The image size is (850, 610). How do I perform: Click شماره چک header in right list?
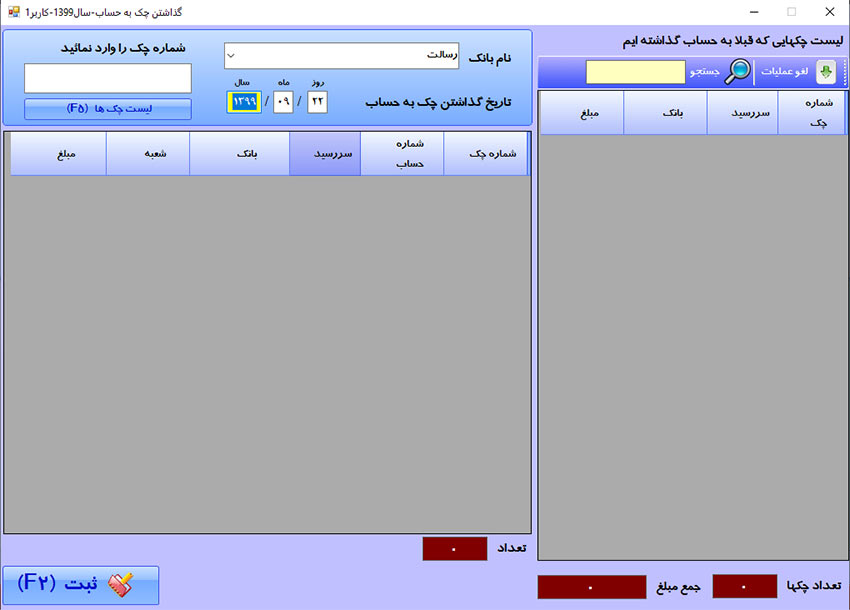point(812,113)
